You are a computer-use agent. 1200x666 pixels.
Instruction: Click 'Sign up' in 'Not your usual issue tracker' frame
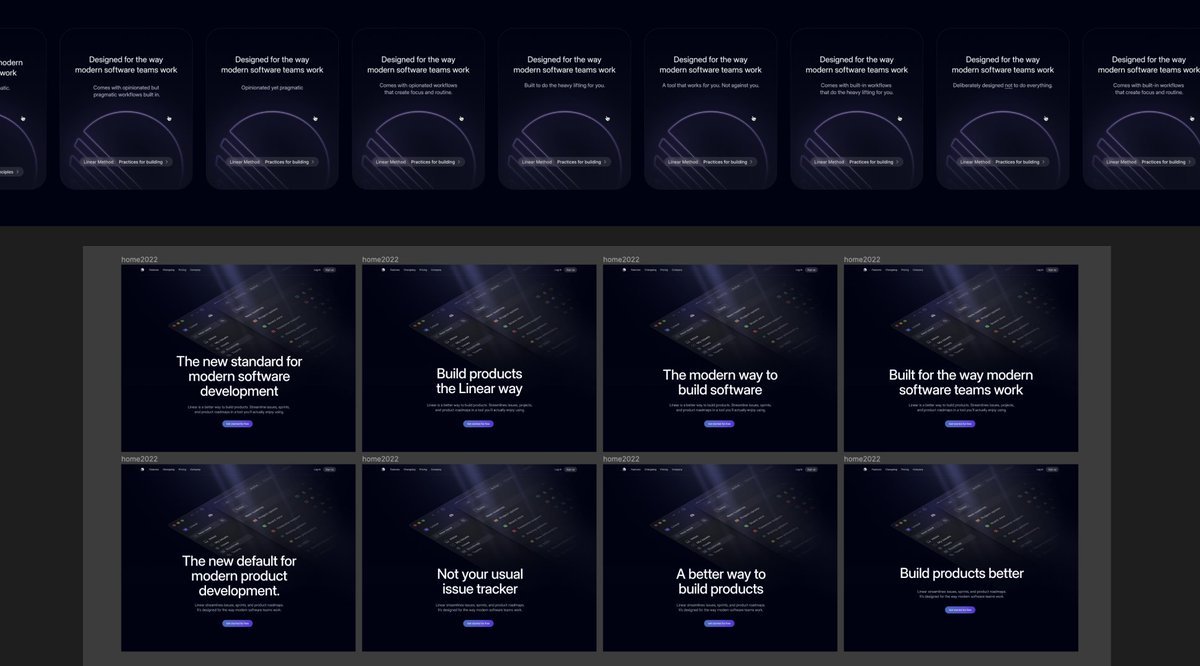570,469
